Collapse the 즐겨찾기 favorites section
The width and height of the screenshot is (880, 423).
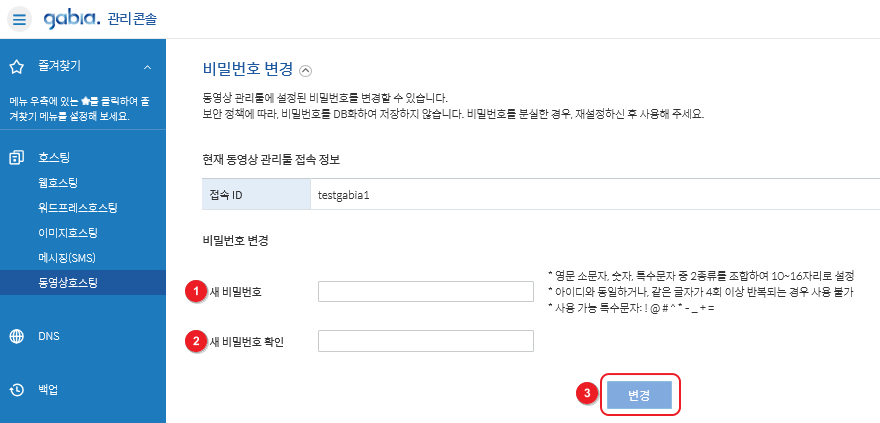click(x=148, y=67)
